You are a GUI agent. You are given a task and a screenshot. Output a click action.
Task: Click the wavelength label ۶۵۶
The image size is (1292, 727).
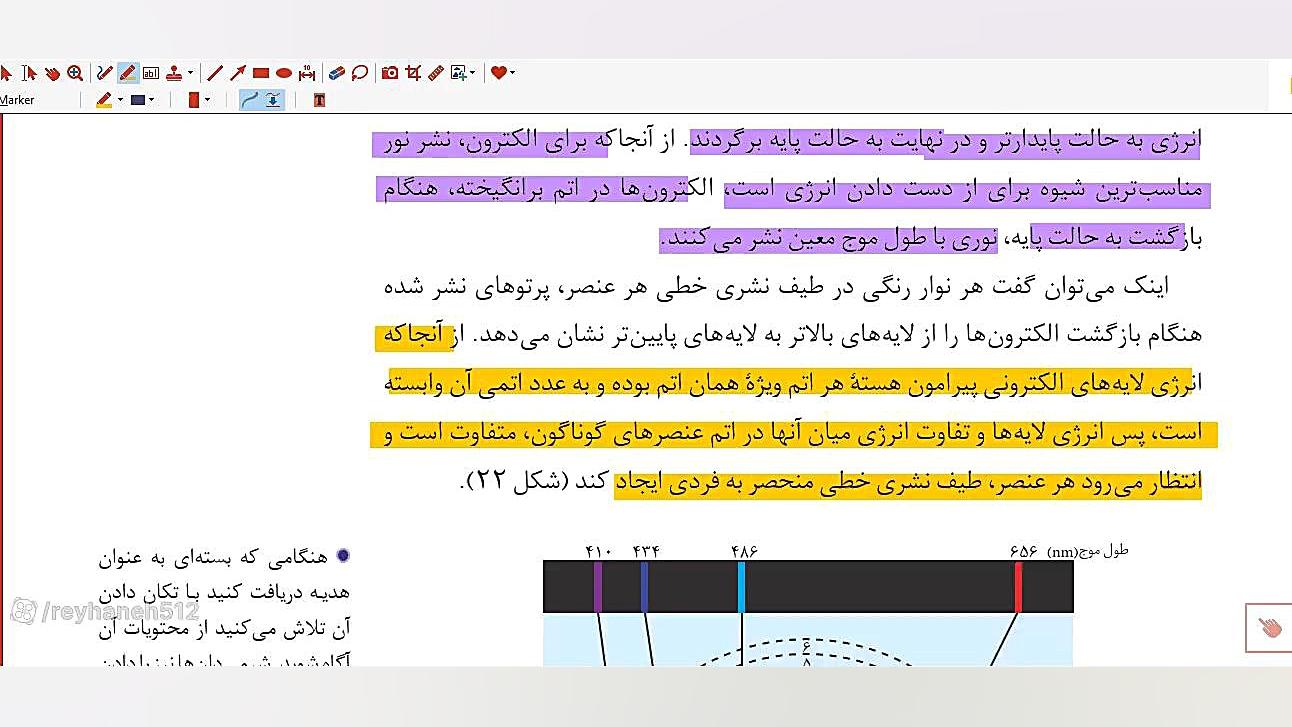[1023, 551]
